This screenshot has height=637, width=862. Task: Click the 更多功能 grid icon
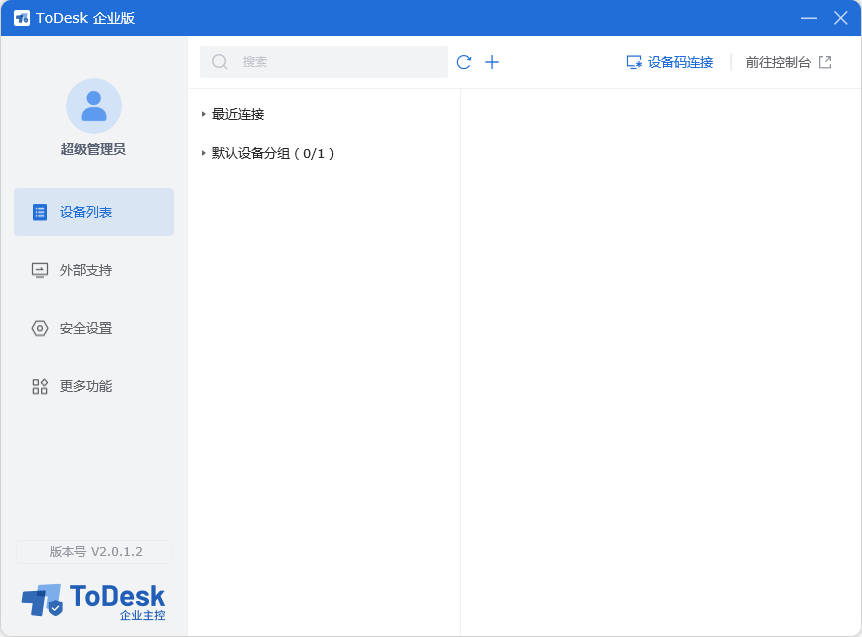tap(40, 386)
